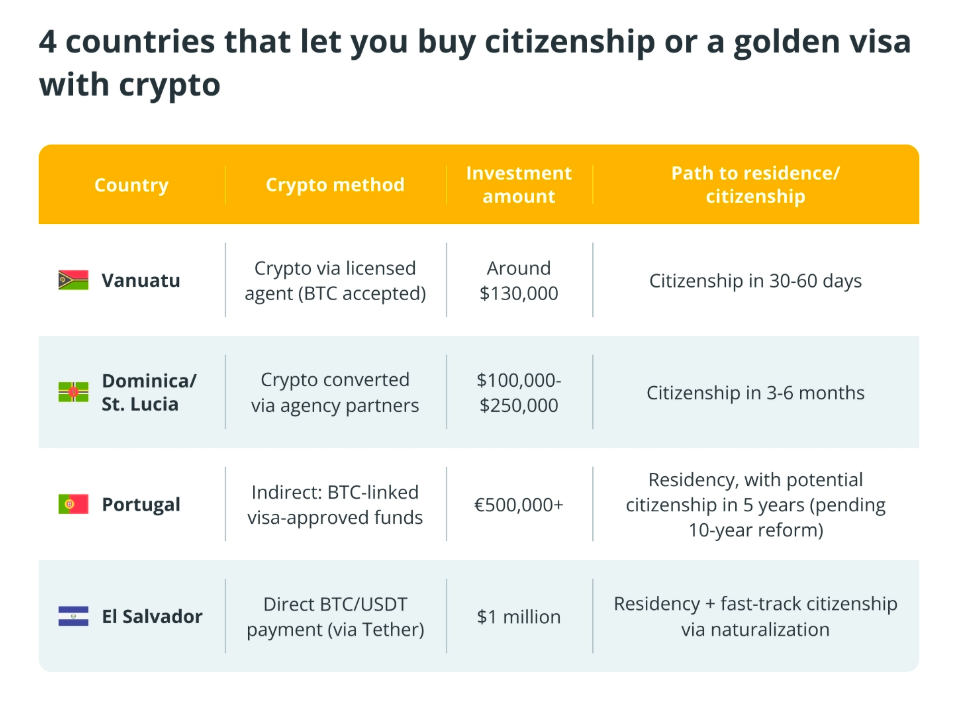This screenshot has height=704, width=958.
Task: Select the Portugal country name
Action: point(141,505)
